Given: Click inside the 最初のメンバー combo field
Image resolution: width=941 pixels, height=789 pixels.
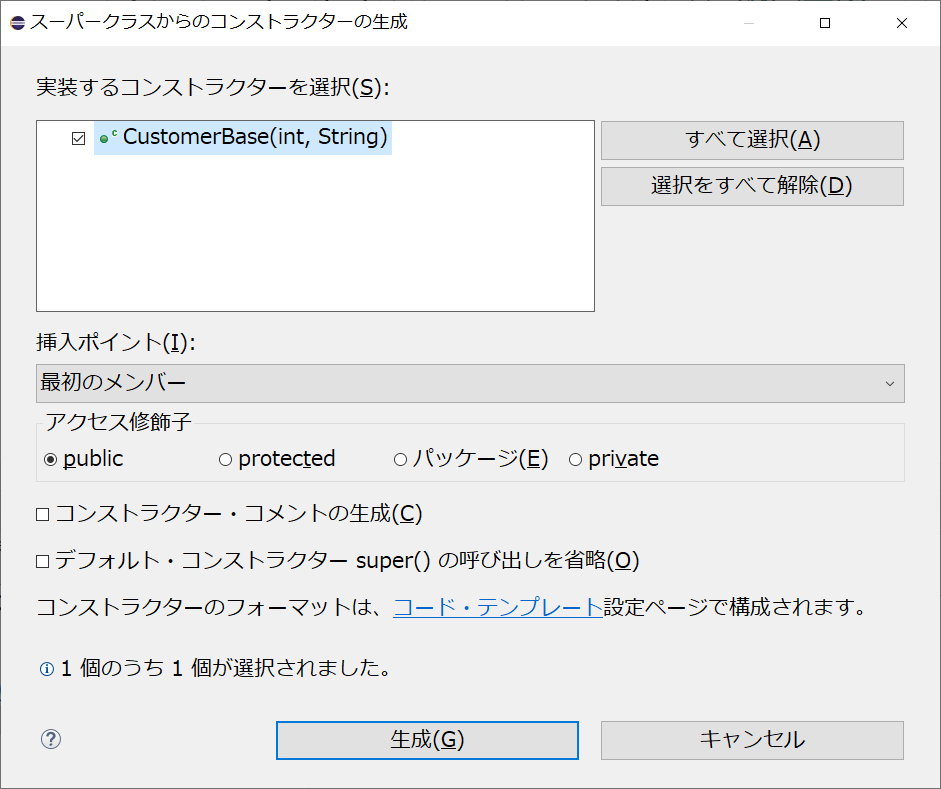Looking at the screenshot, I should (x=300, y=383).
